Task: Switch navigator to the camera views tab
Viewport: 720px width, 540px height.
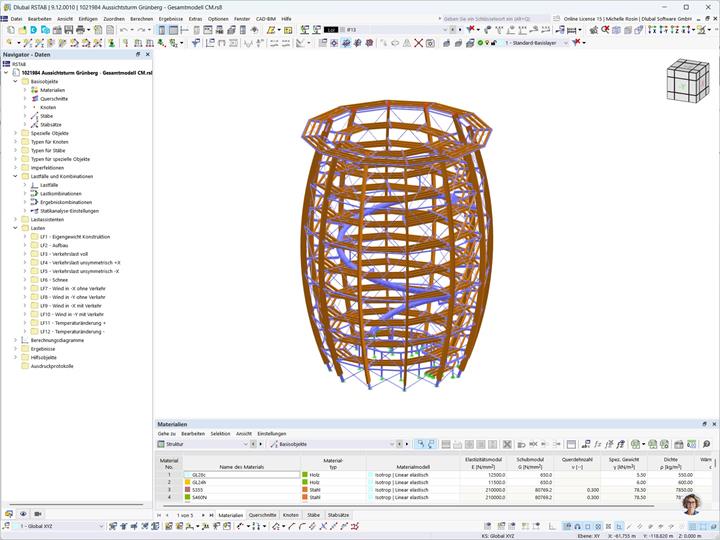Action: pyautogui.click(x=38, y=514)
